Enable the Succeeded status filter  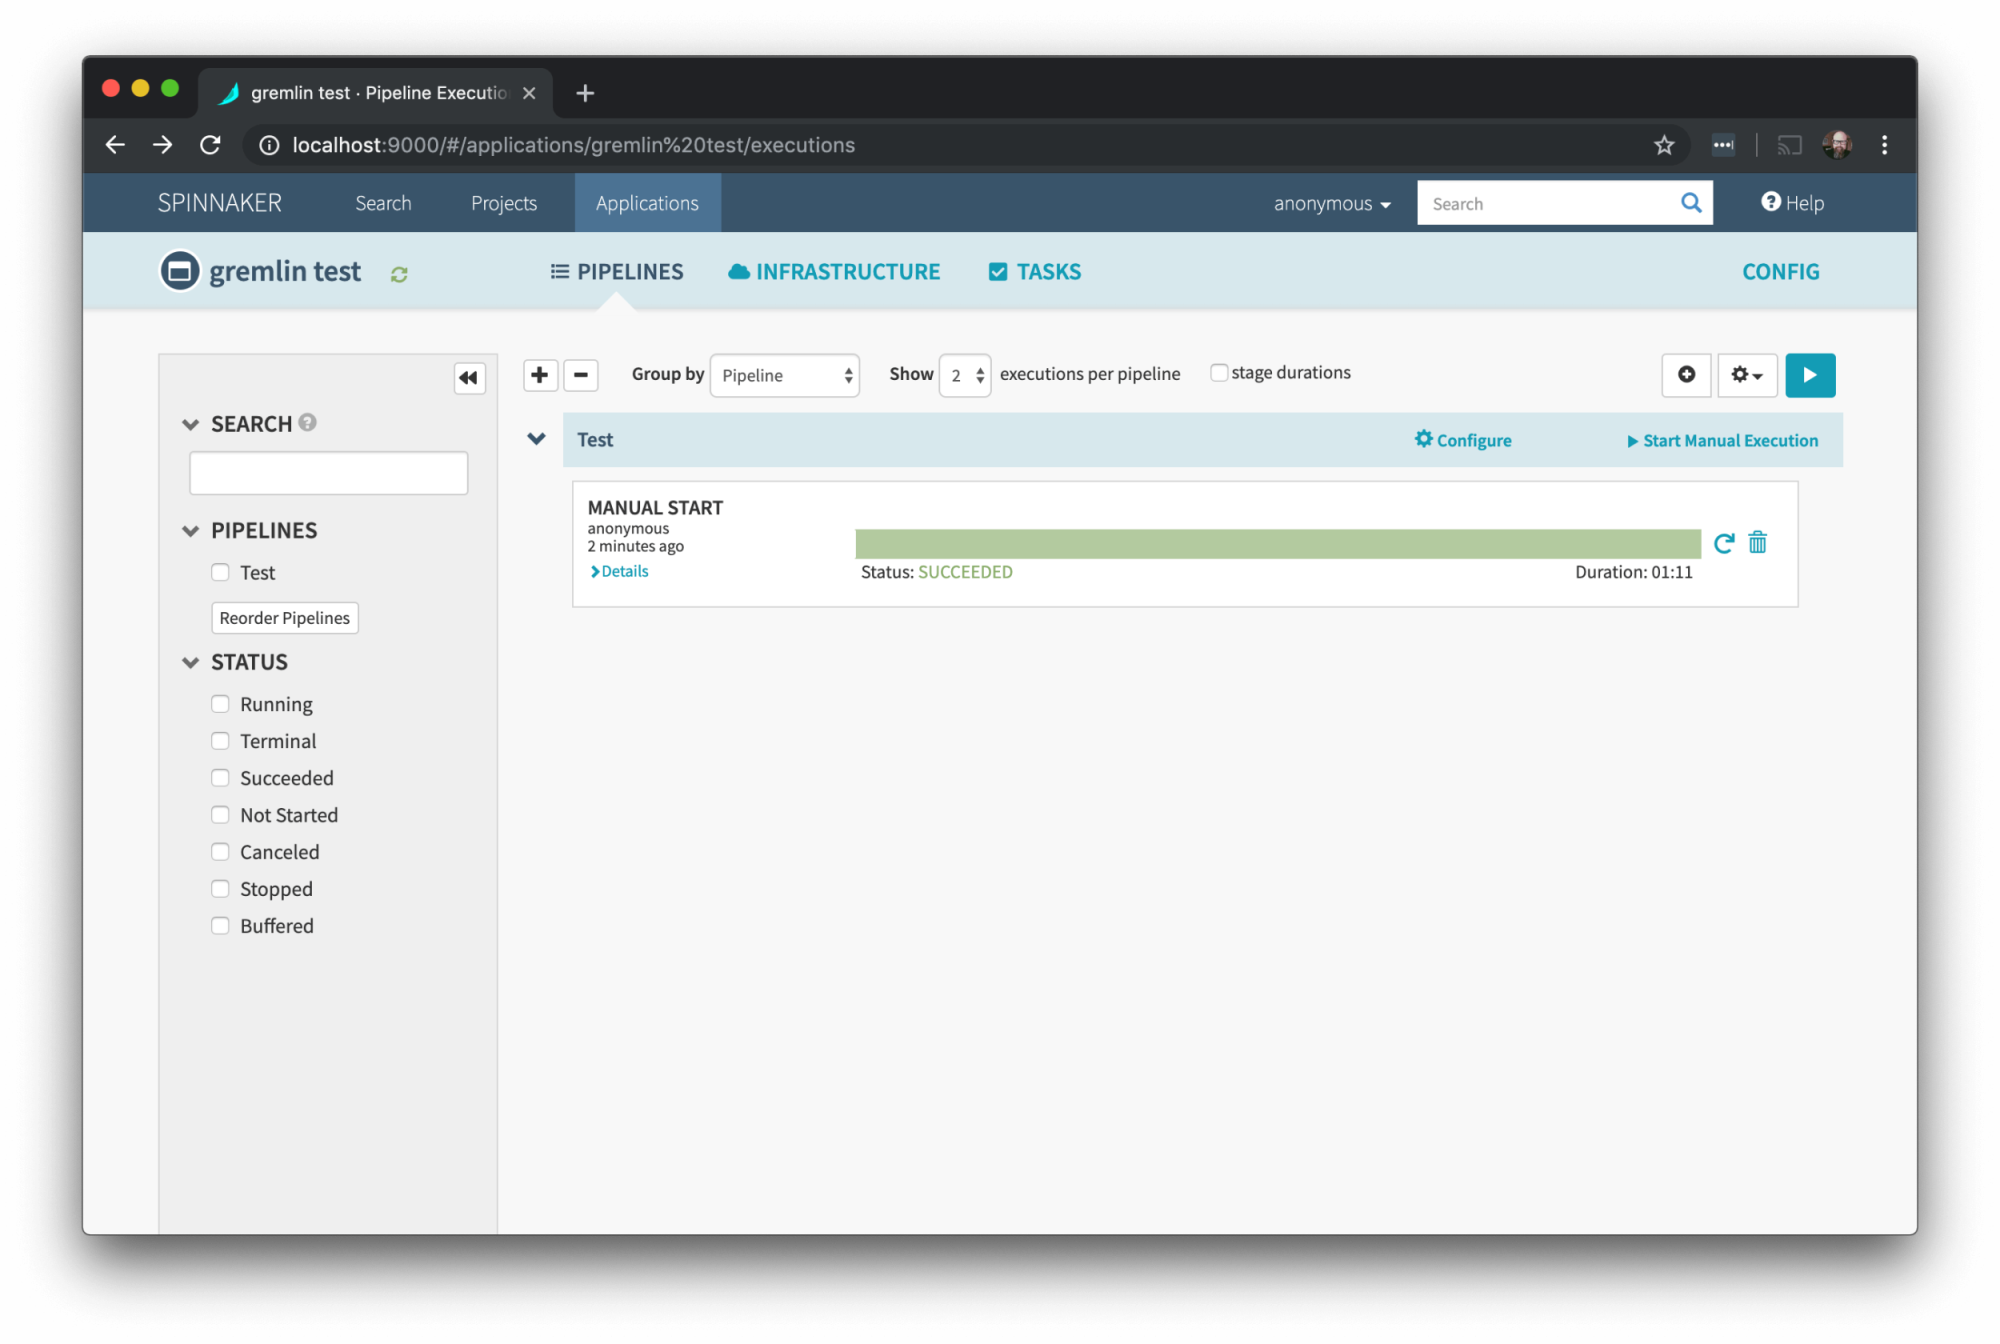[x=220, y=777]
